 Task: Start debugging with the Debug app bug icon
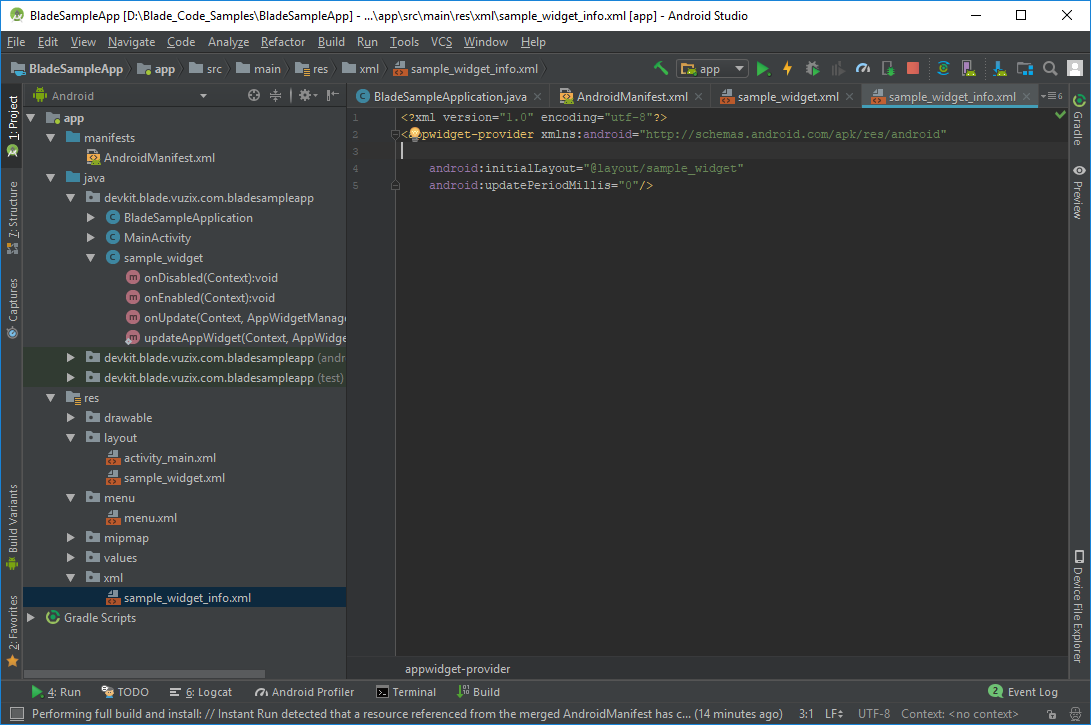812,68
